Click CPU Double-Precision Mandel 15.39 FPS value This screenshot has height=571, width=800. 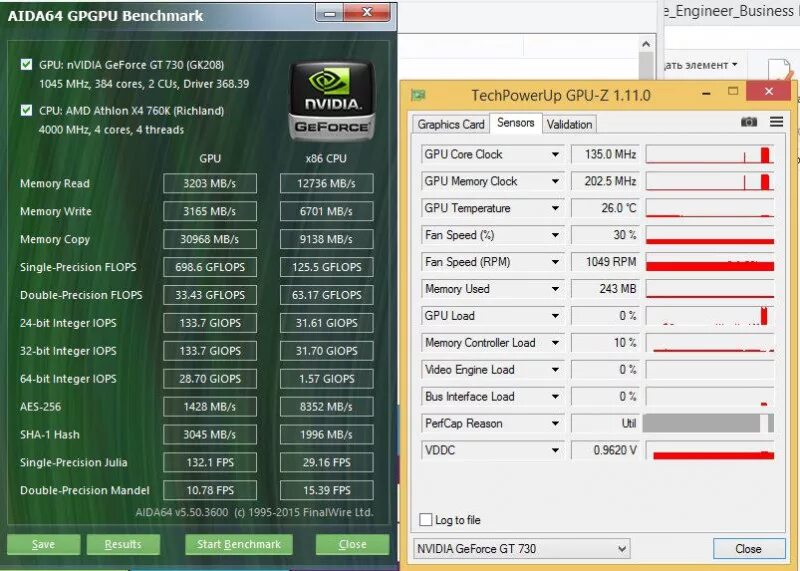click(327, 490)
